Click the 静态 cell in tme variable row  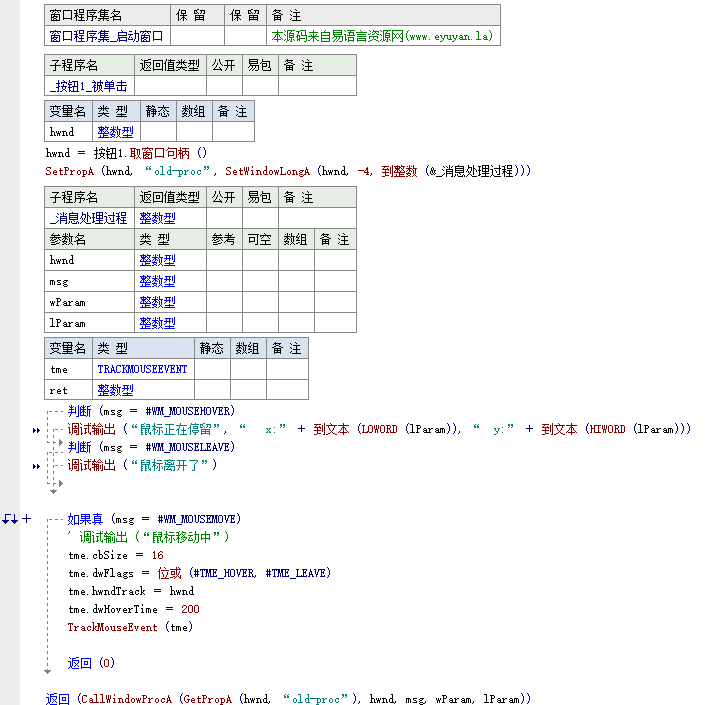point(212,369)
